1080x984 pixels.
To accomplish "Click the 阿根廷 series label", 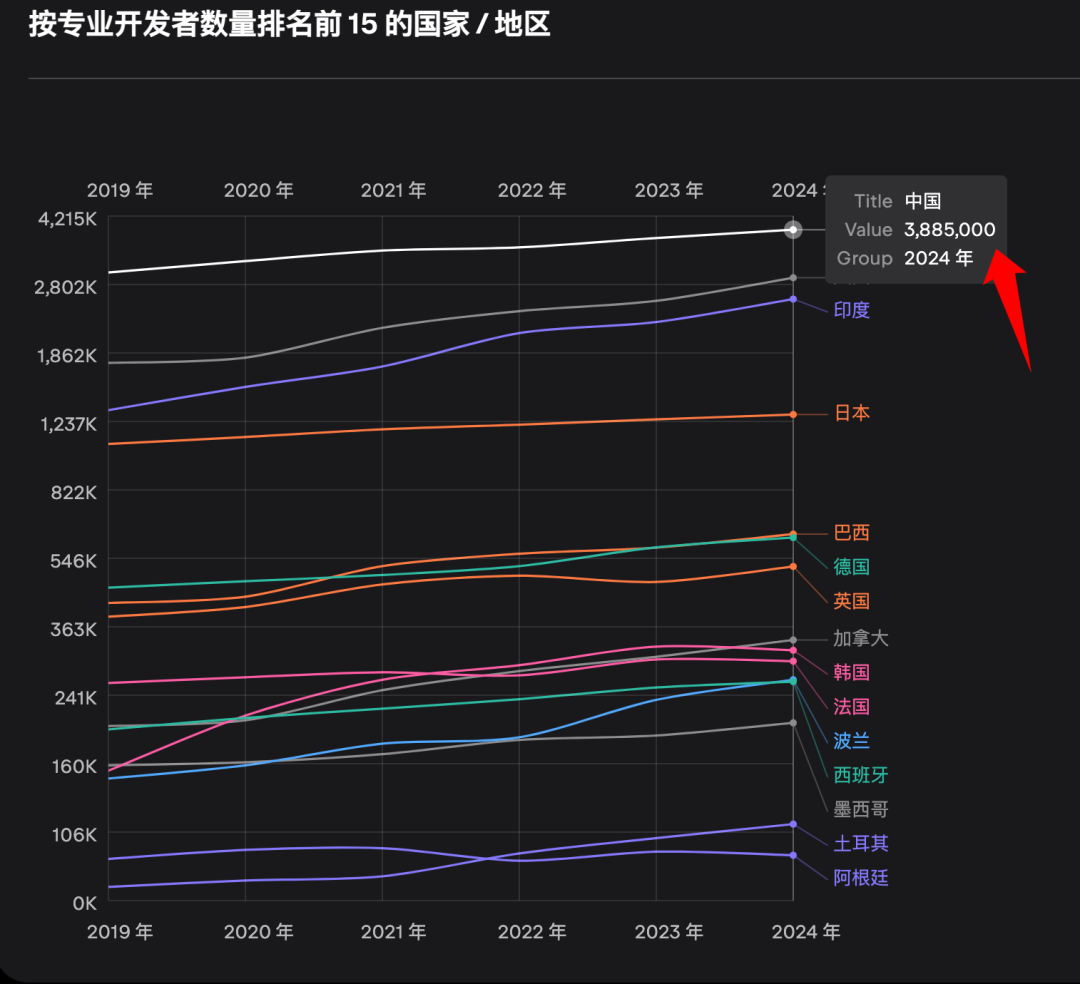I will click(861, 878).
